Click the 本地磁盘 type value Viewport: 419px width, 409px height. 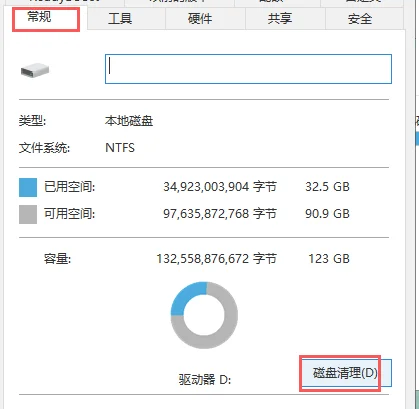(129, 121)
